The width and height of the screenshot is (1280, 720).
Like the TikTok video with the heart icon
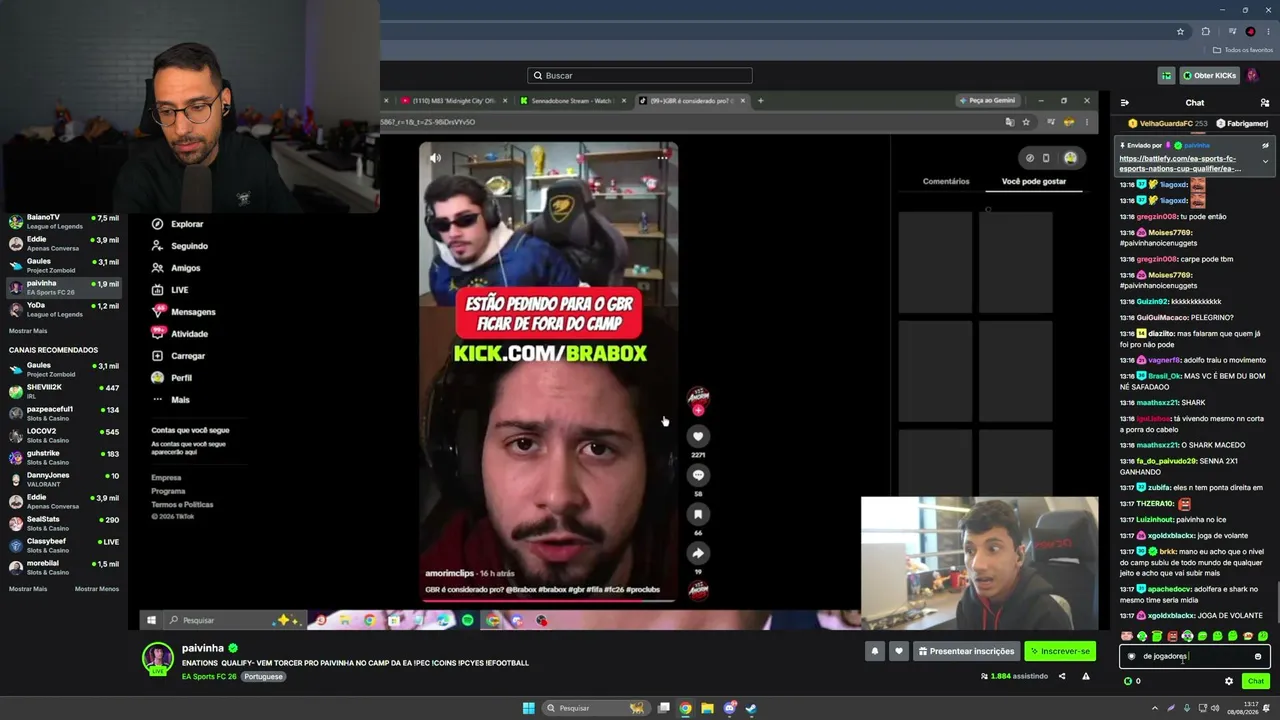(699, 436)
